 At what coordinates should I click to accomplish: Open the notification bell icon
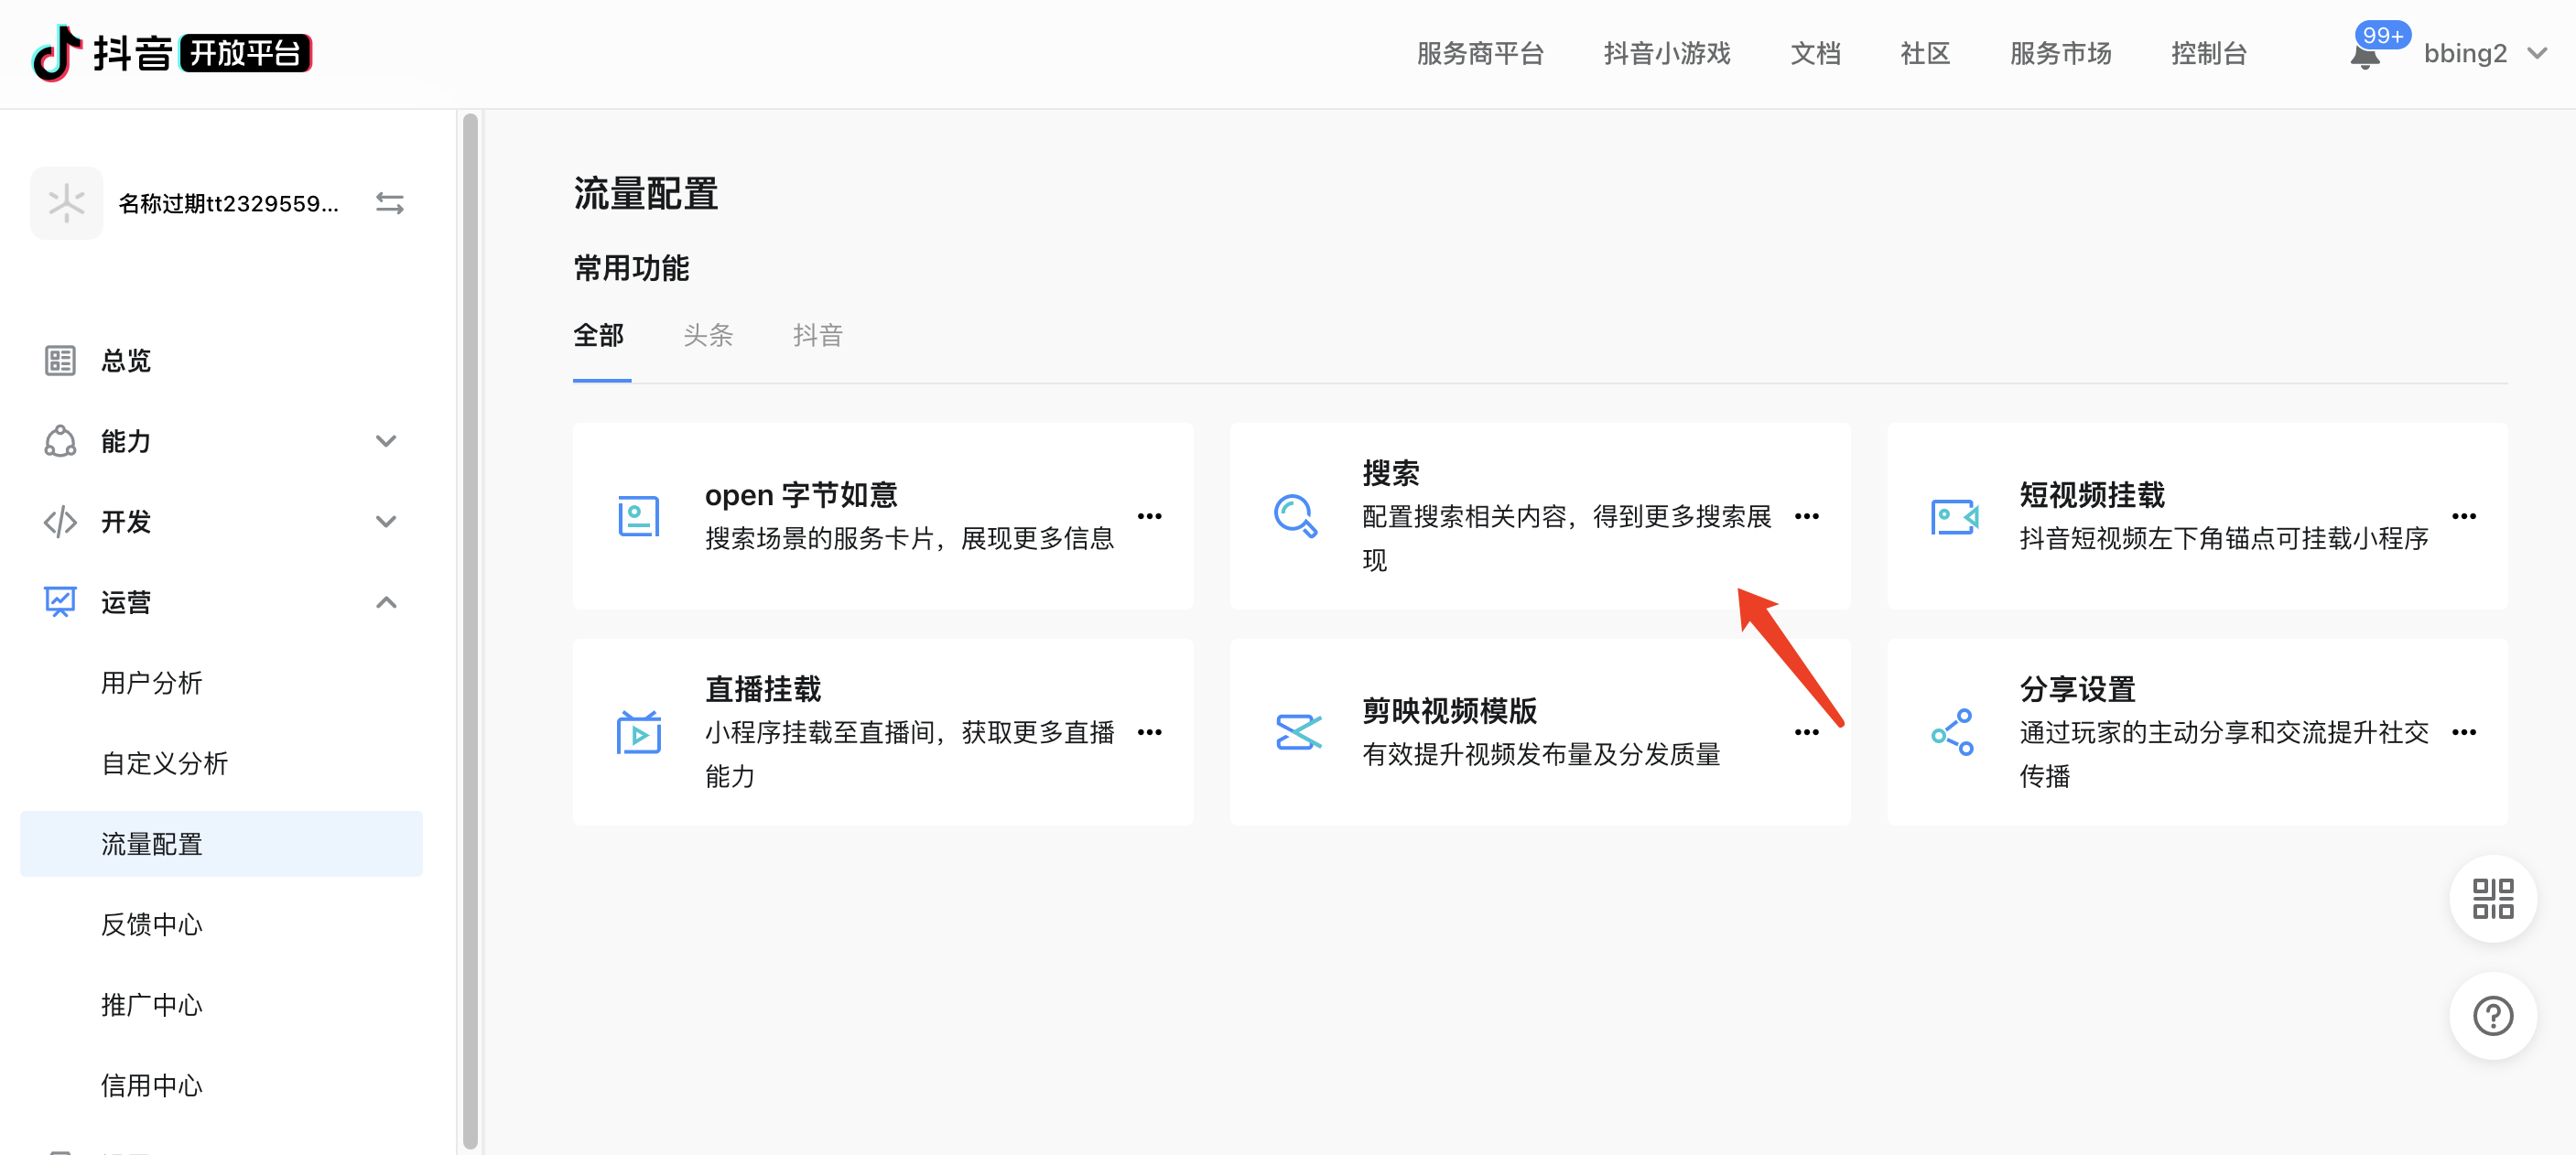click(2364, 56)
